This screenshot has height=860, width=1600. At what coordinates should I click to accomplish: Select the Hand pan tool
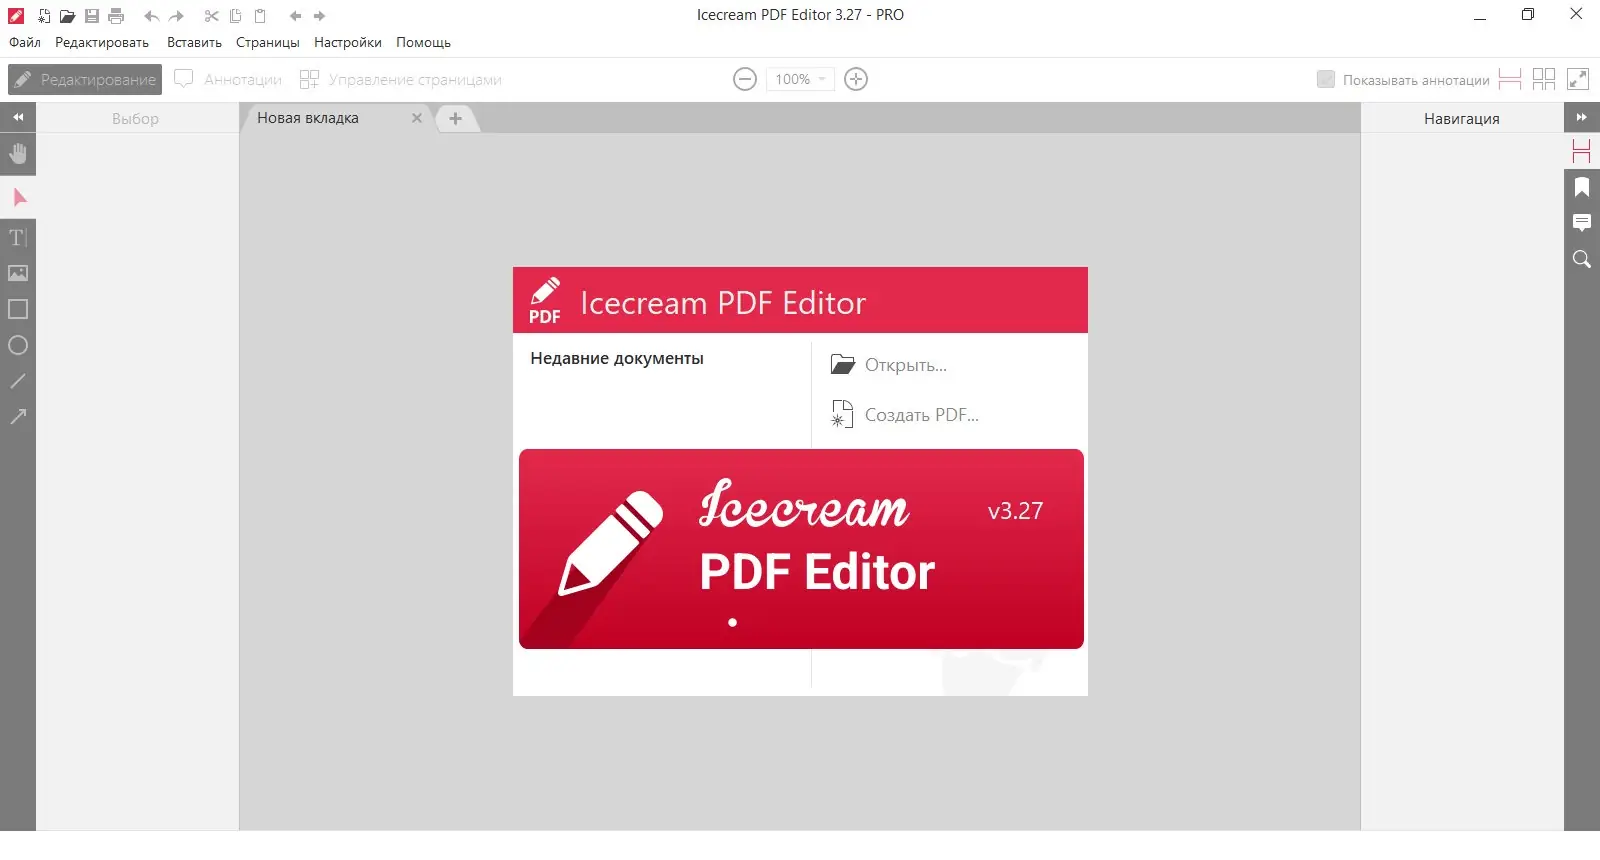click(18, 154)
